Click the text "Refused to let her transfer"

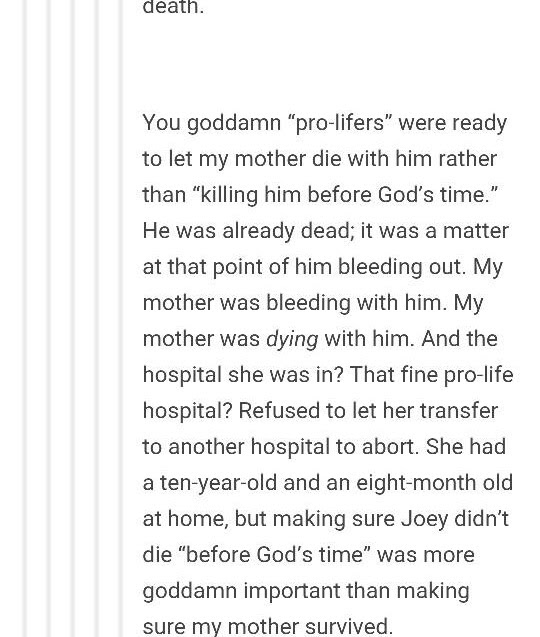(x=368, y=411)
